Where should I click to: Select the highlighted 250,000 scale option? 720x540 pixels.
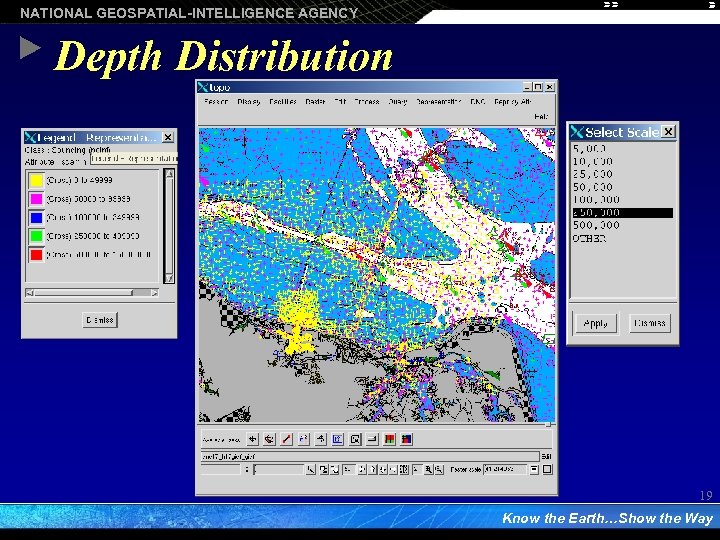coord(623,213)
